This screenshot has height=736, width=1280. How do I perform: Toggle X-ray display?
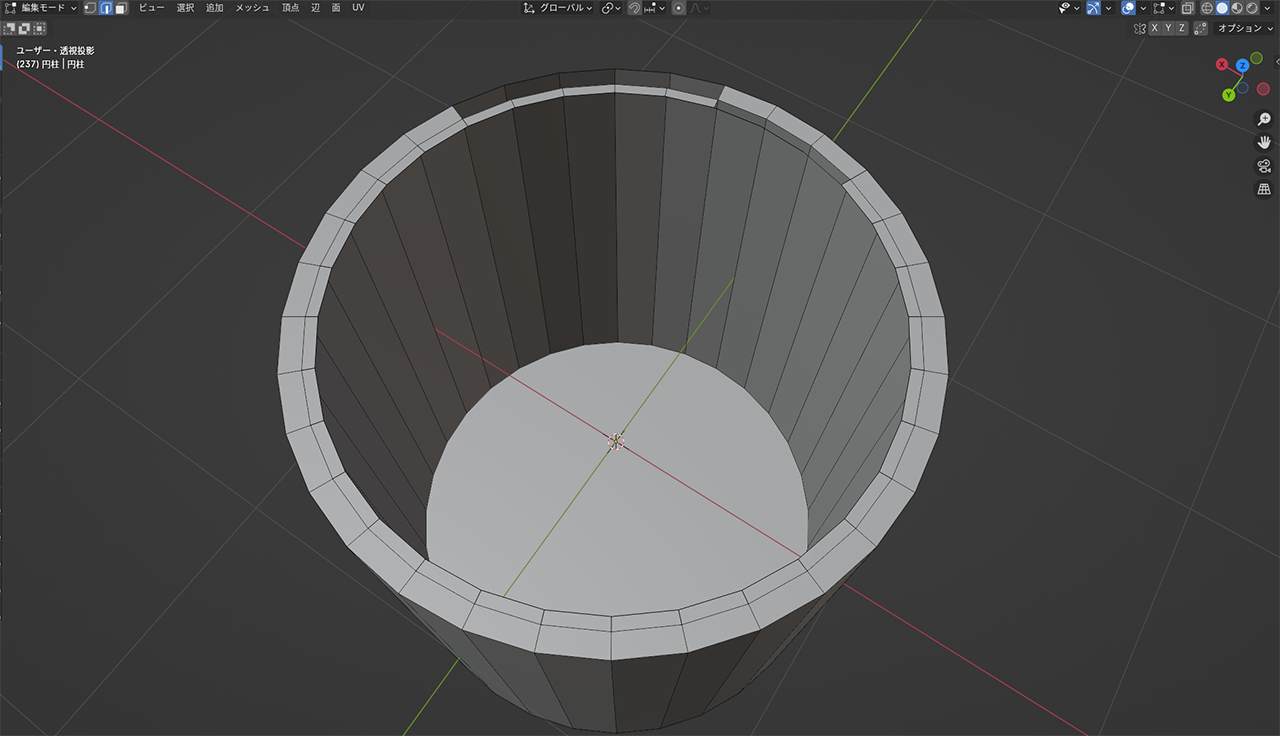1187,8
